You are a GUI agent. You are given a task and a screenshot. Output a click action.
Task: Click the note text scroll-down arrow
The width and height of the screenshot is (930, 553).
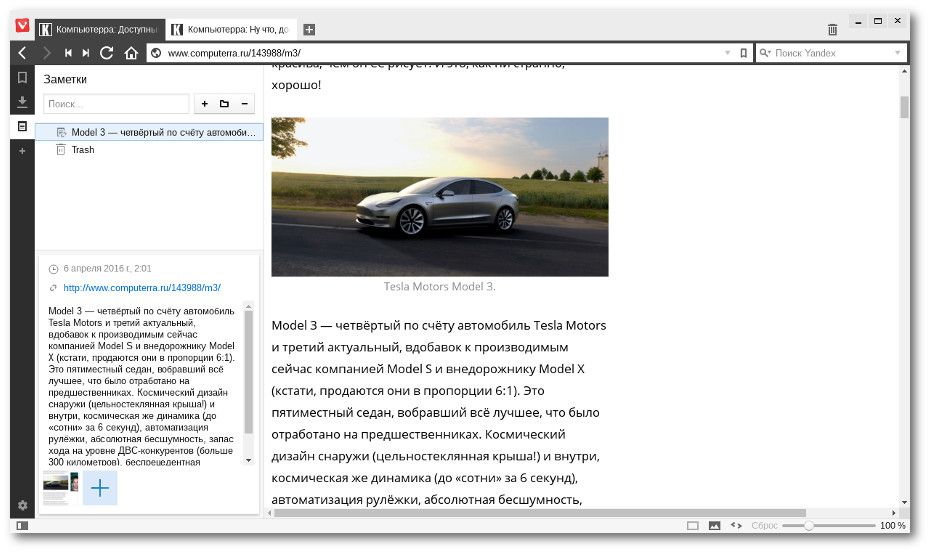[x=249, y=460]
